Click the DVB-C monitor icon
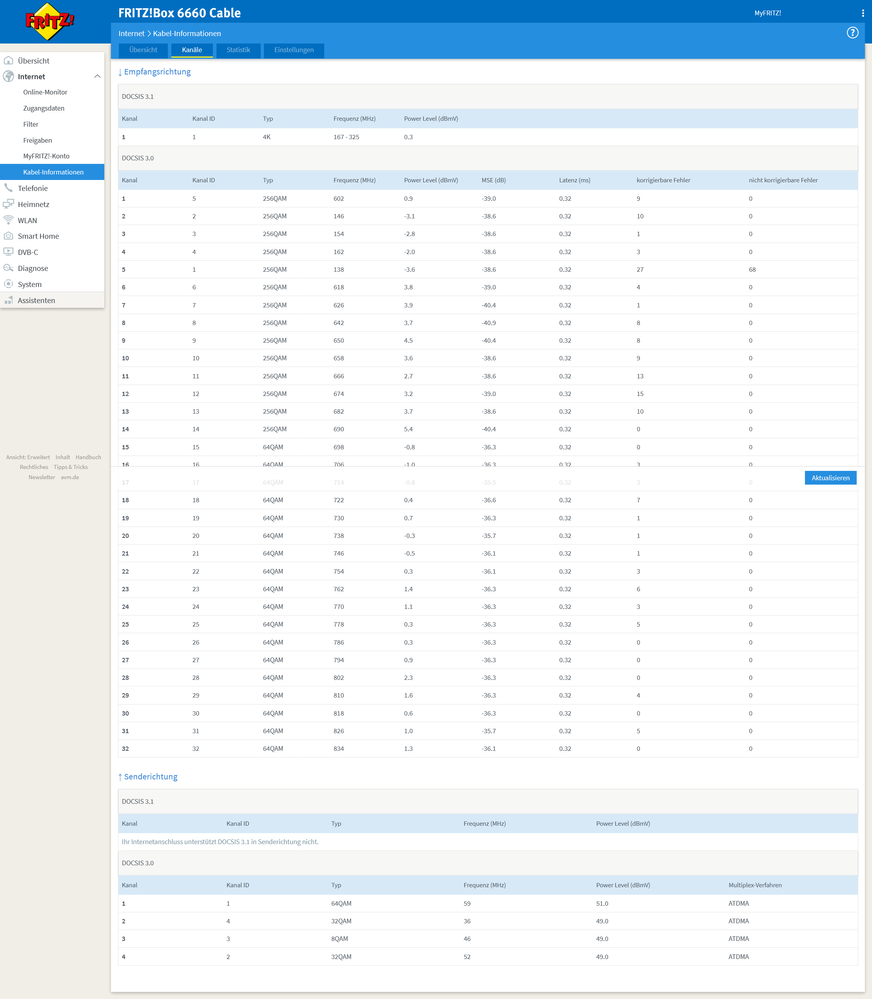The height and width of the screenshot is (999, 872). [x=9, y=252]
